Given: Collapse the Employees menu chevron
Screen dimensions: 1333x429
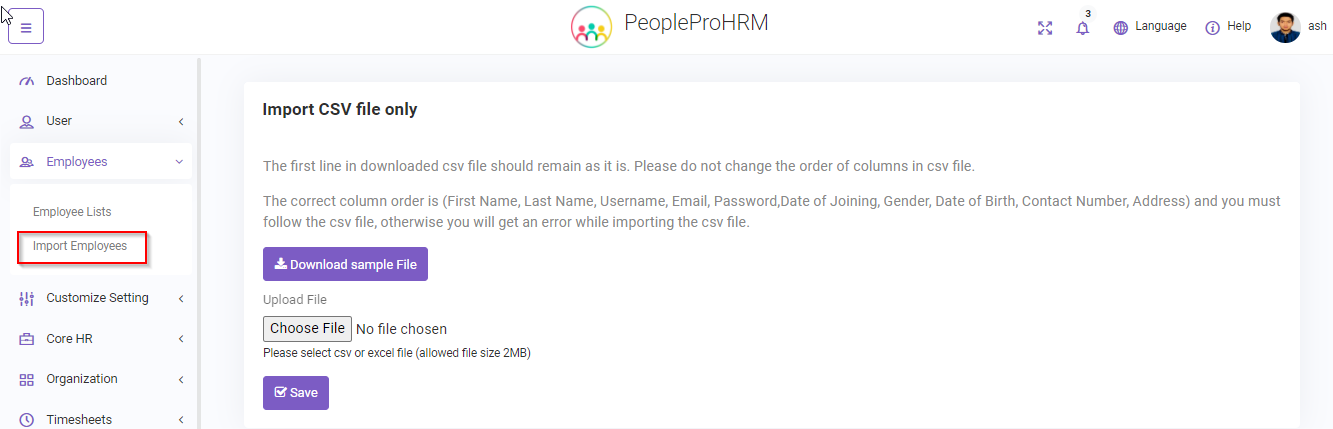Looking at the screenshot, I should pos(179,162).
